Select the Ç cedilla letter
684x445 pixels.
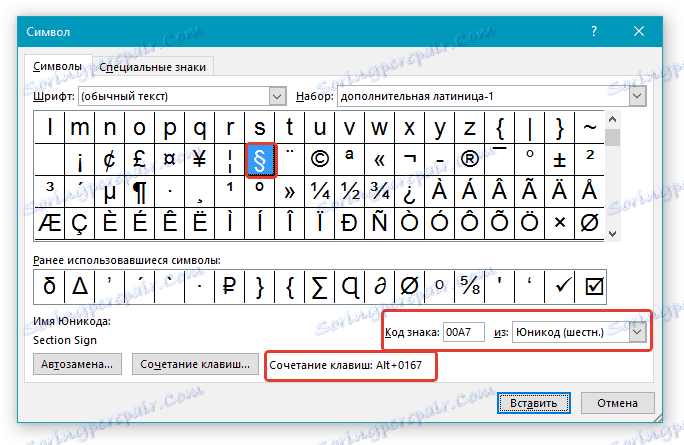point(79,223)
